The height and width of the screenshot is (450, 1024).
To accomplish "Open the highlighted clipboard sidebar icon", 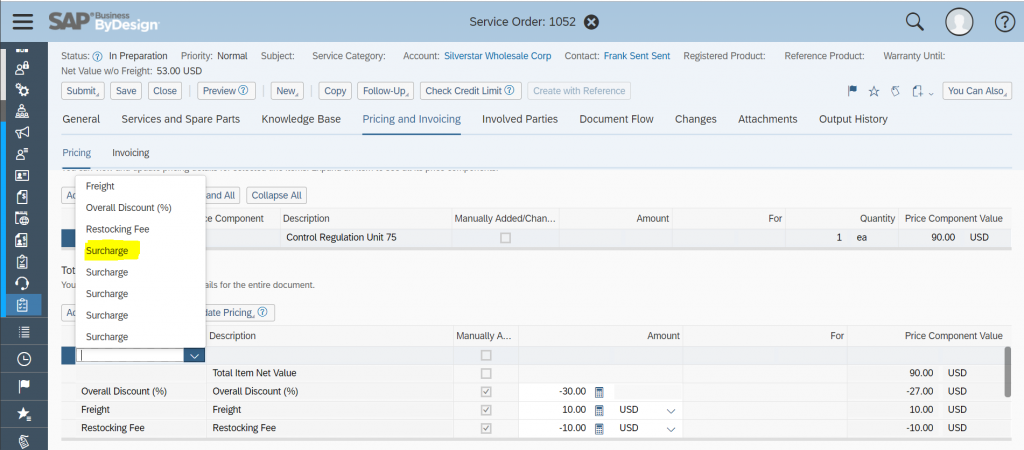I will pyautogui.click(x=22, y=305).
